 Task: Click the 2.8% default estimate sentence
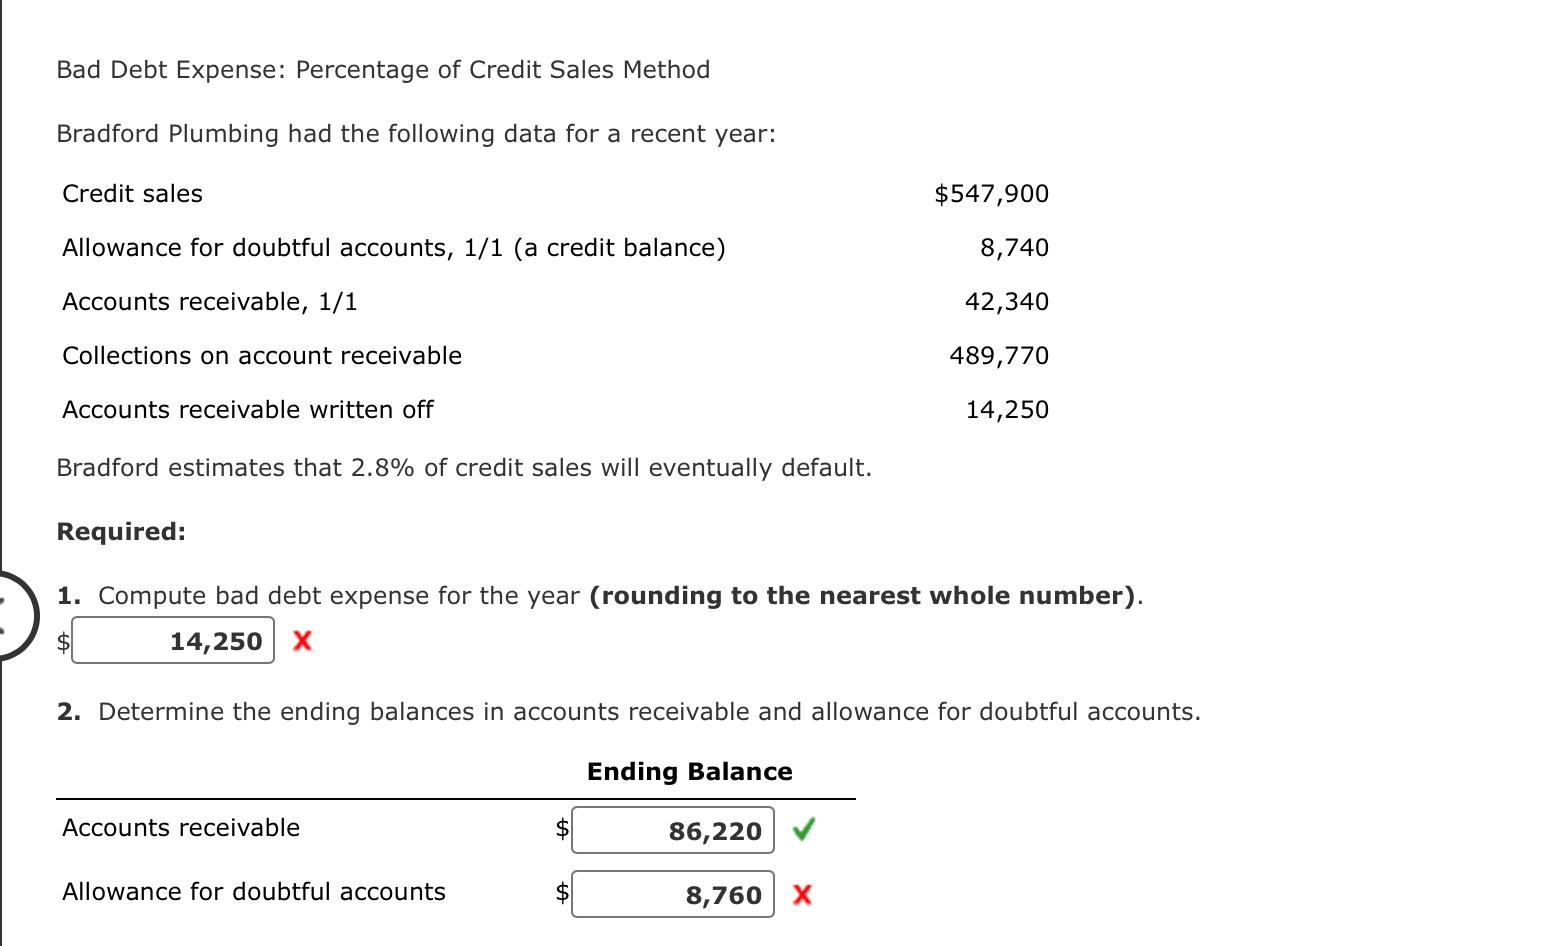[464, 467]
